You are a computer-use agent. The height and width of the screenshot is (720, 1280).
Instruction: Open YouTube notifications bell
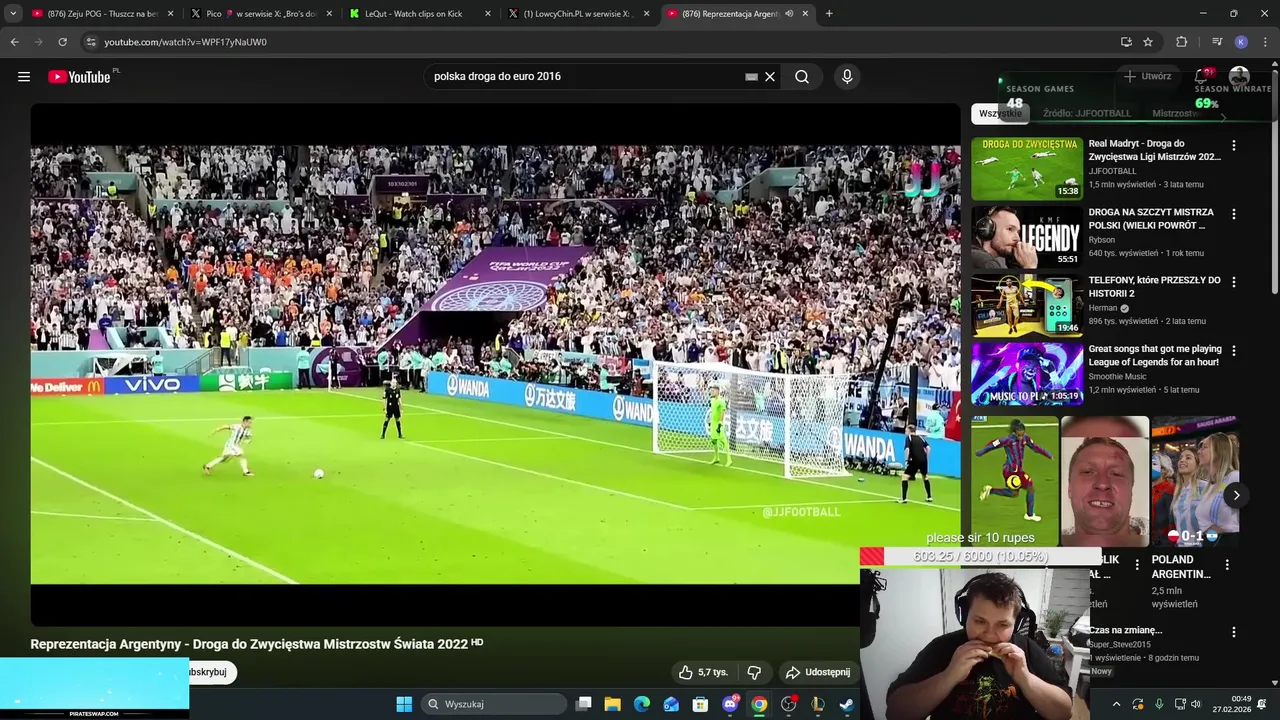[x=1202, y=77]
